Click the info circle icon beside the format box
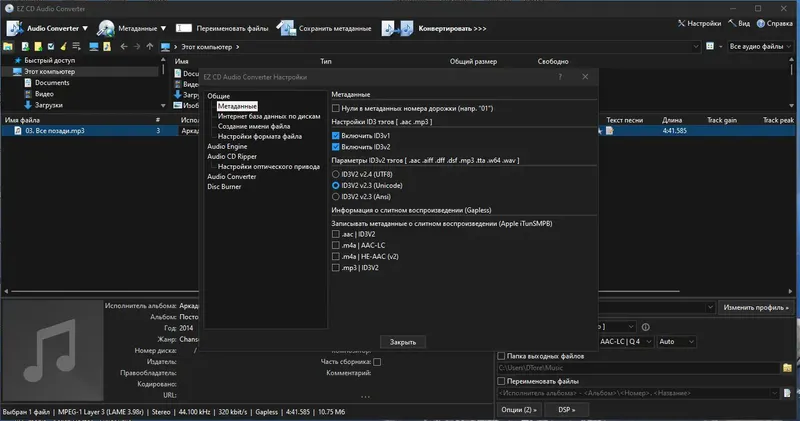Image resolution: width=800 pixels, height=421 pixels. 645,327
